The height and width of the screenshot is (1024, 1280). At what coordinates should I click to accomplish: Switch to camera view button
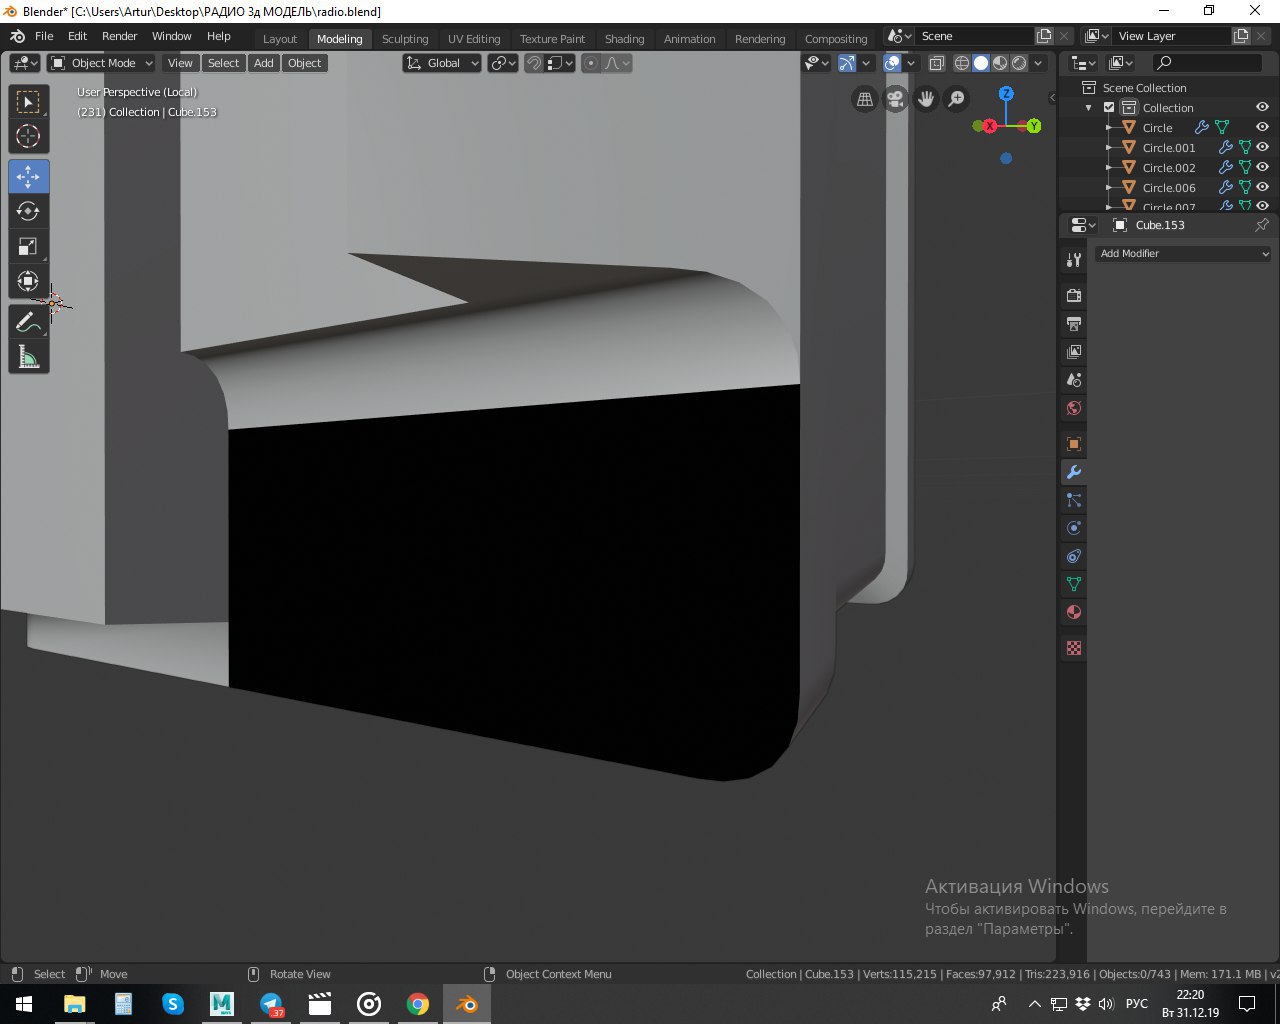(895, 99)
